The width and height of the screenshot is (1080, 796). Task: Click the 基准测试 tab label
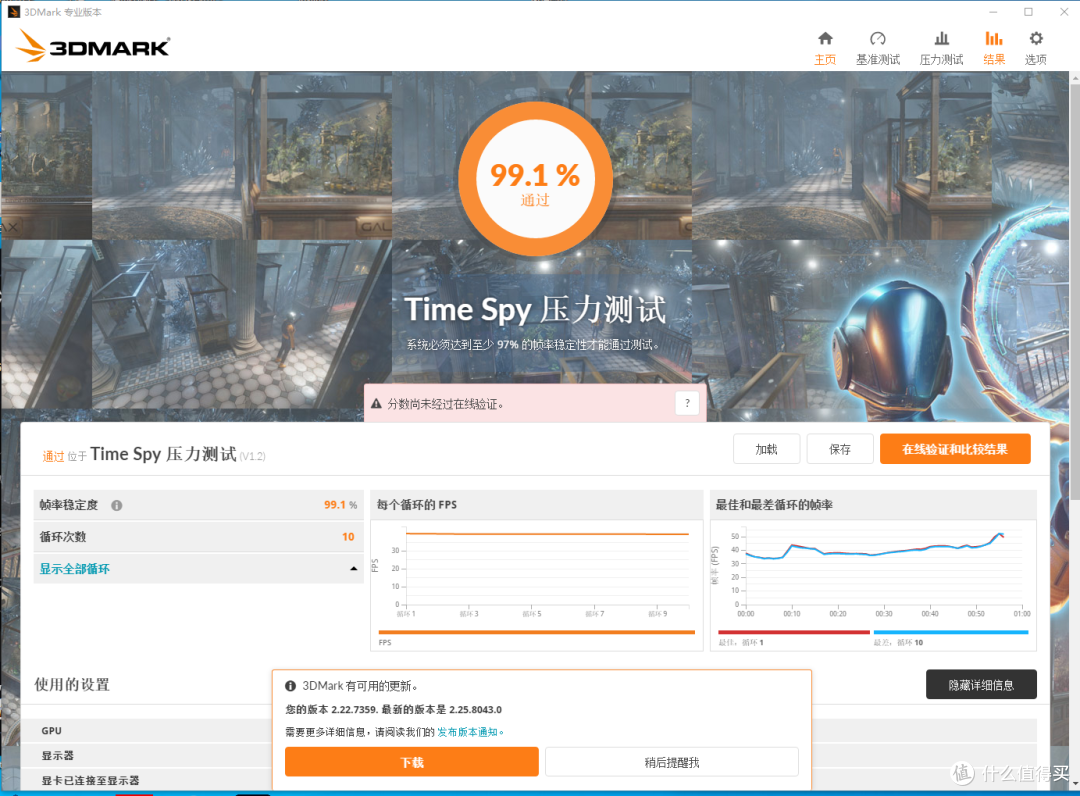point(878,59)
